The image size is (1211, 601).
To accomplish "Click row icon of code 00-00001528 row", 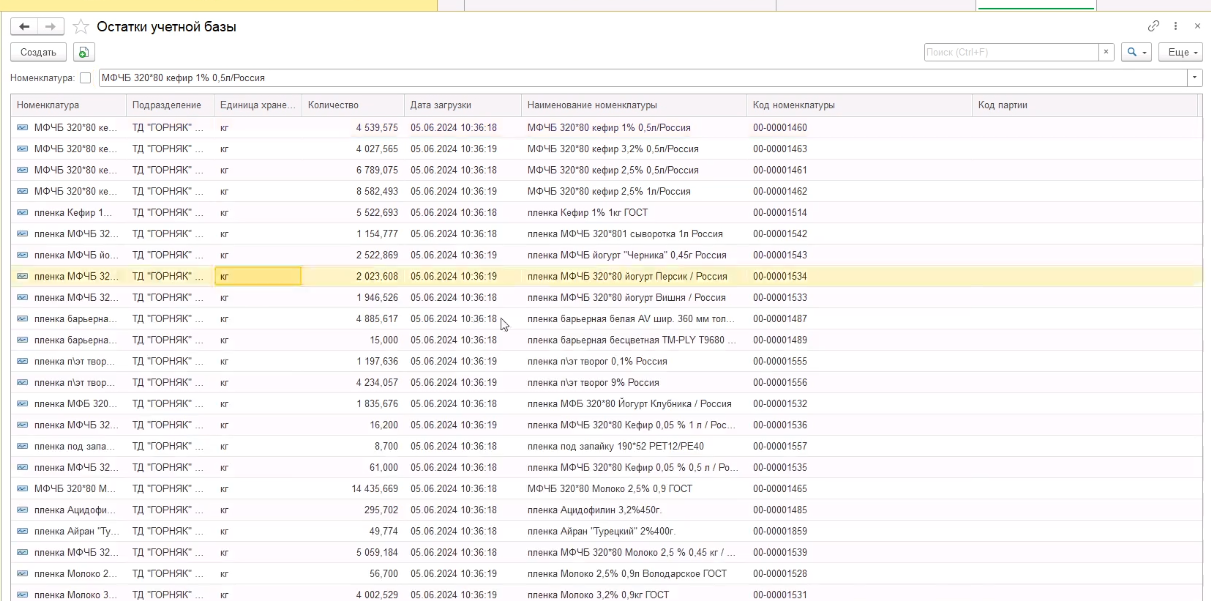I will tap(23, 574).
